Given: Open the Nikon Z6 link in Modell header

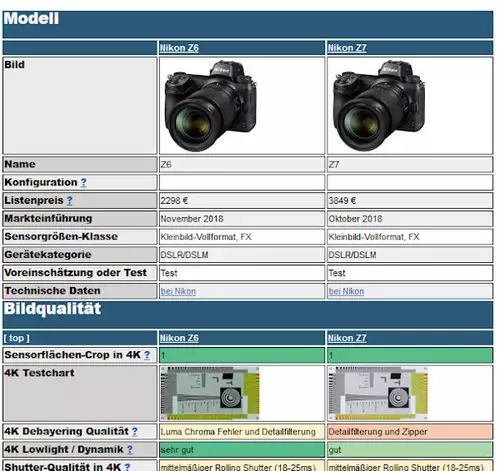Looking at the screenshot, I should pos(179,48).
